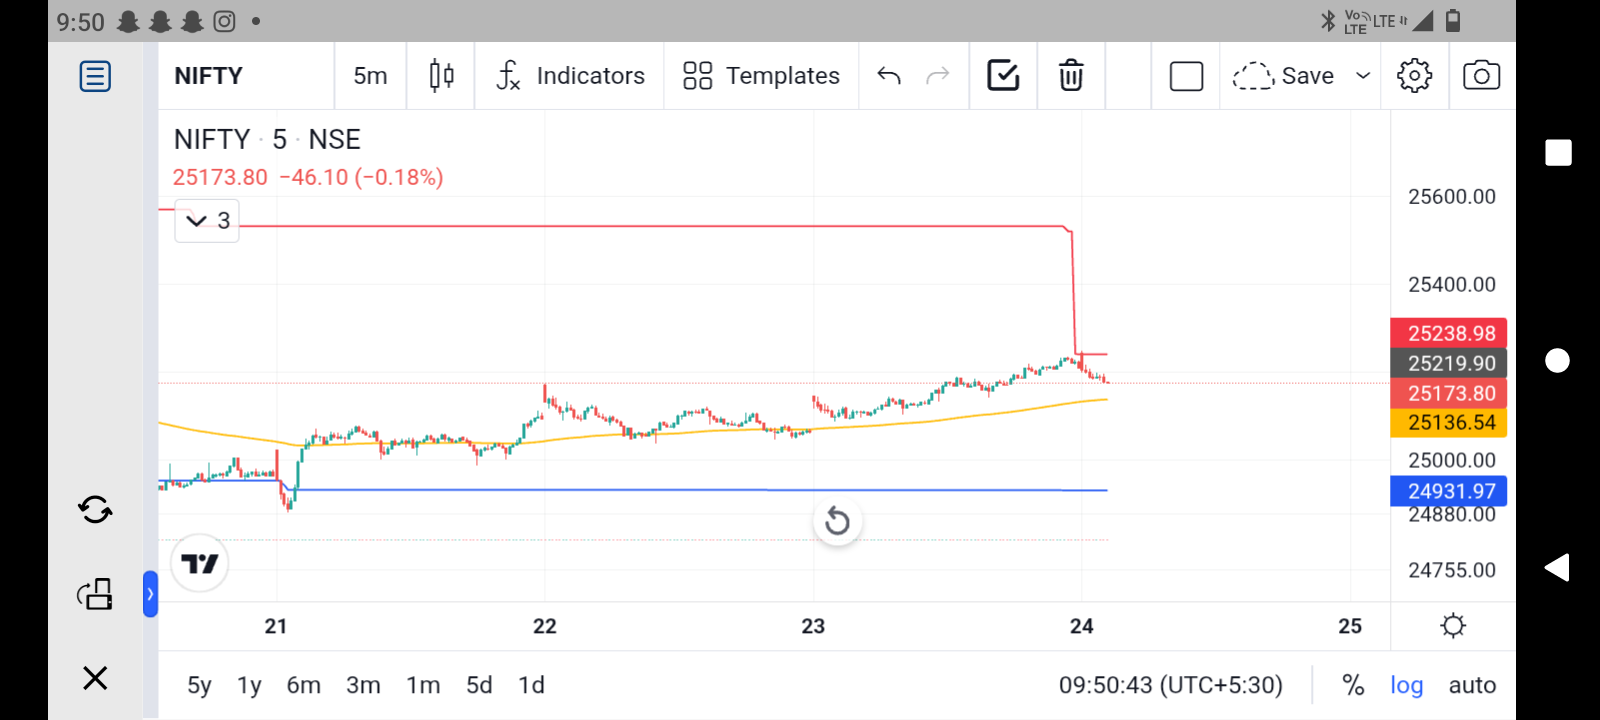The height and width of the screenshot is (720, 1600).
Task: Click the yellow 25136.54 price label
Action: click(1449, 423)
